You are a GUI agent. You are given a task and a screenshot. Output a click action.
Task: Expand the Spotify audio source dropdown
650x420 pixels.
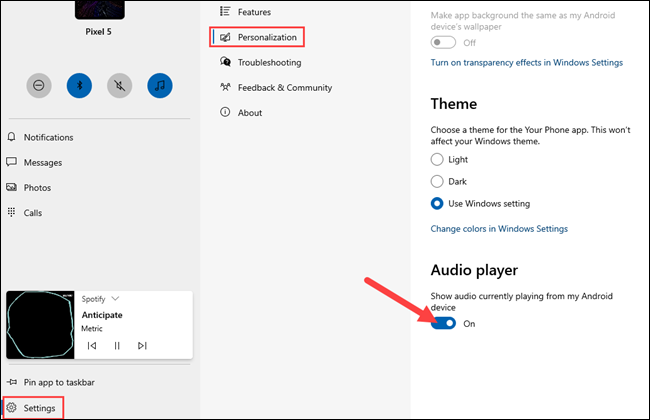[x=114, y=298]
